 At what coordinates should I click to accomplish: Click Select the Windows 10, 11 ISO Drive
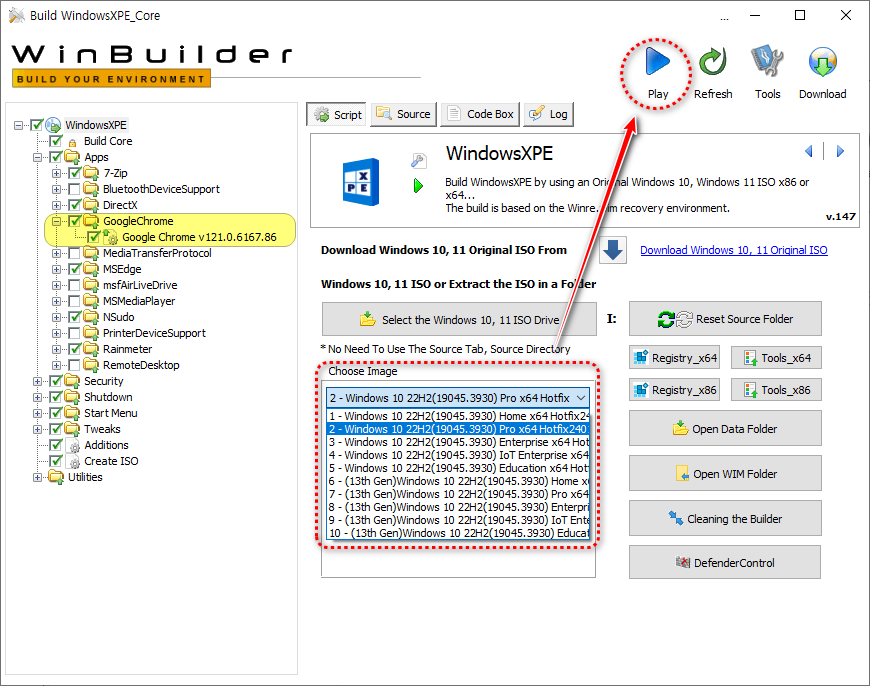459,319
